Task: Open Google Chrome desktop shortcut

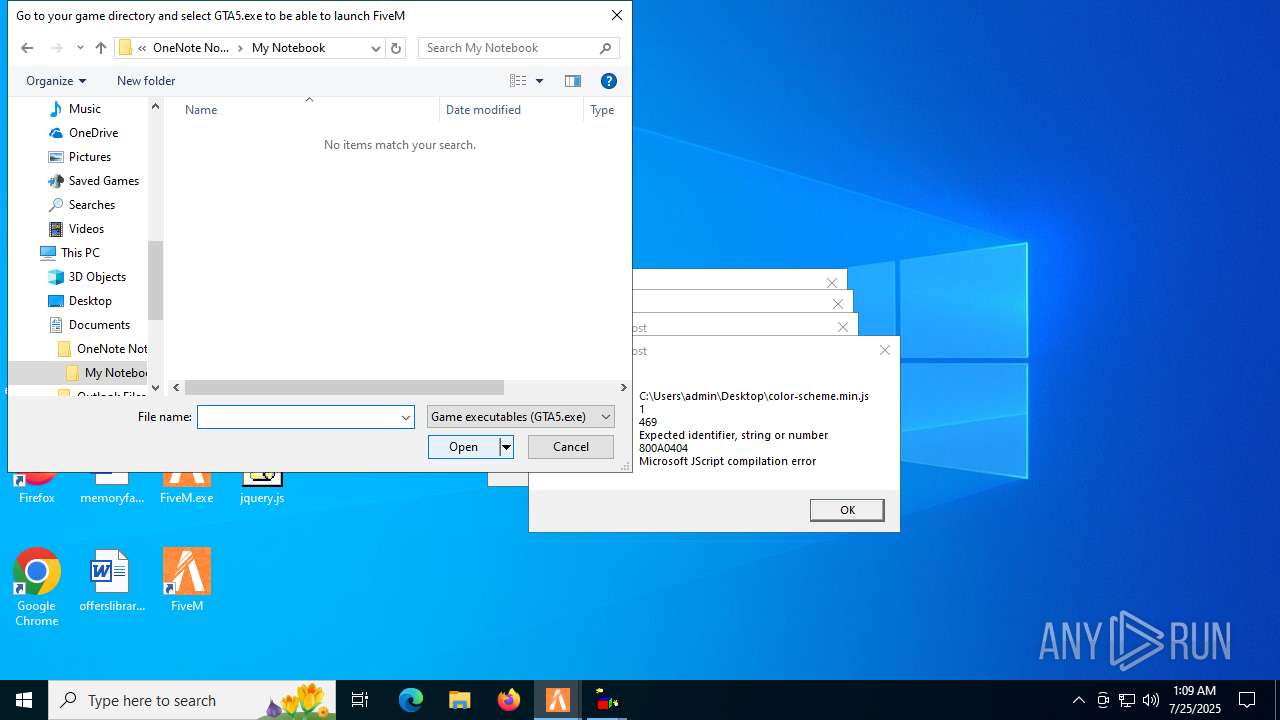Action: (37, 588)
